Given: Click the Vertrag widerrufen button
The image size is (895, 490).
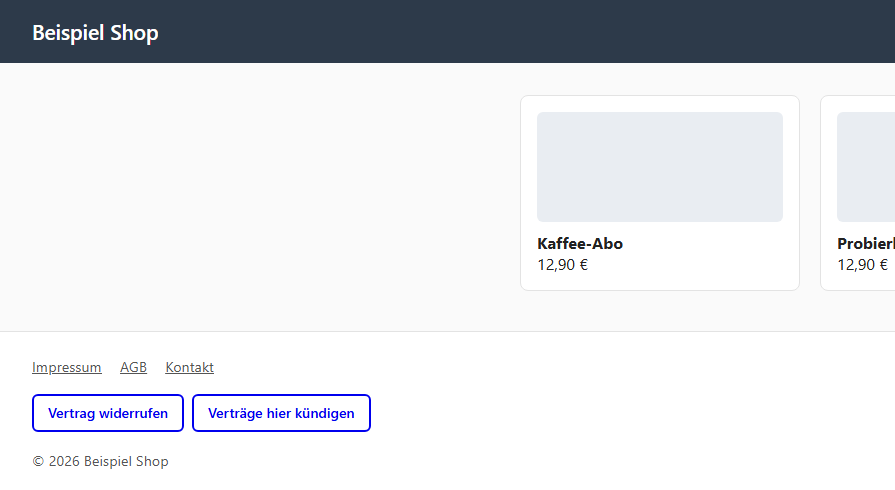Looking at the screenshot, I should (108, 413).
